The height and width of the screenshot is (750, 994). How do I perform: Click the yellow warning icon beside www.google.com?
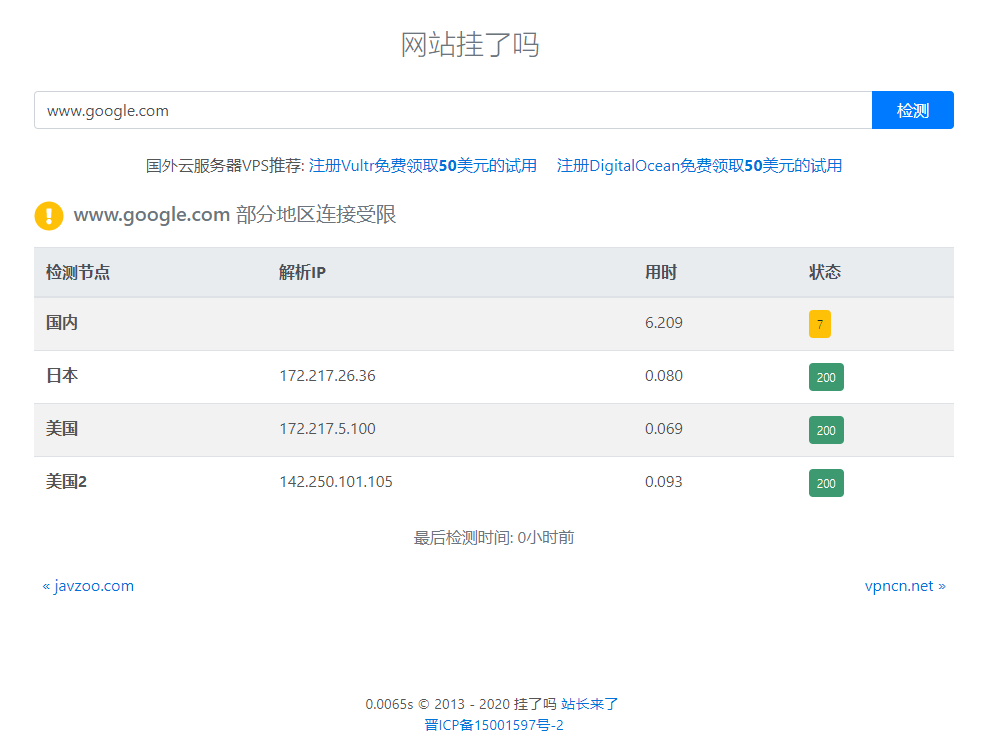click(48, 215)
